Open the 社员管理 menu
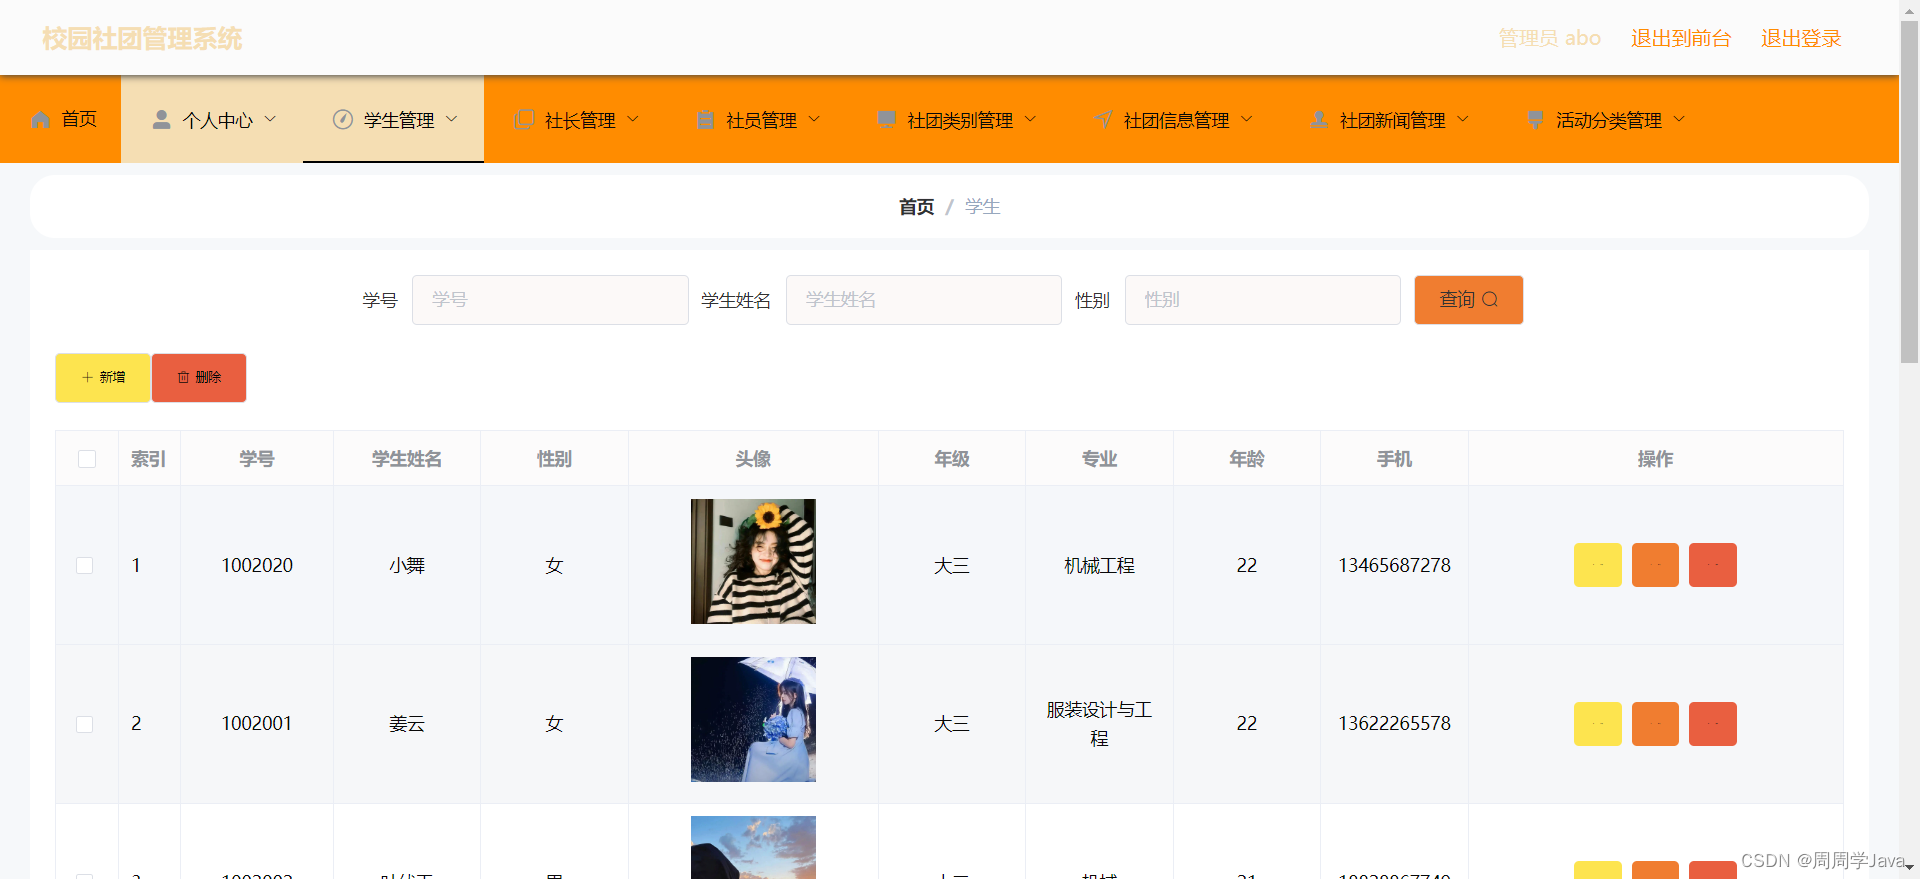 pyautogui.click(x=756, y=120)
